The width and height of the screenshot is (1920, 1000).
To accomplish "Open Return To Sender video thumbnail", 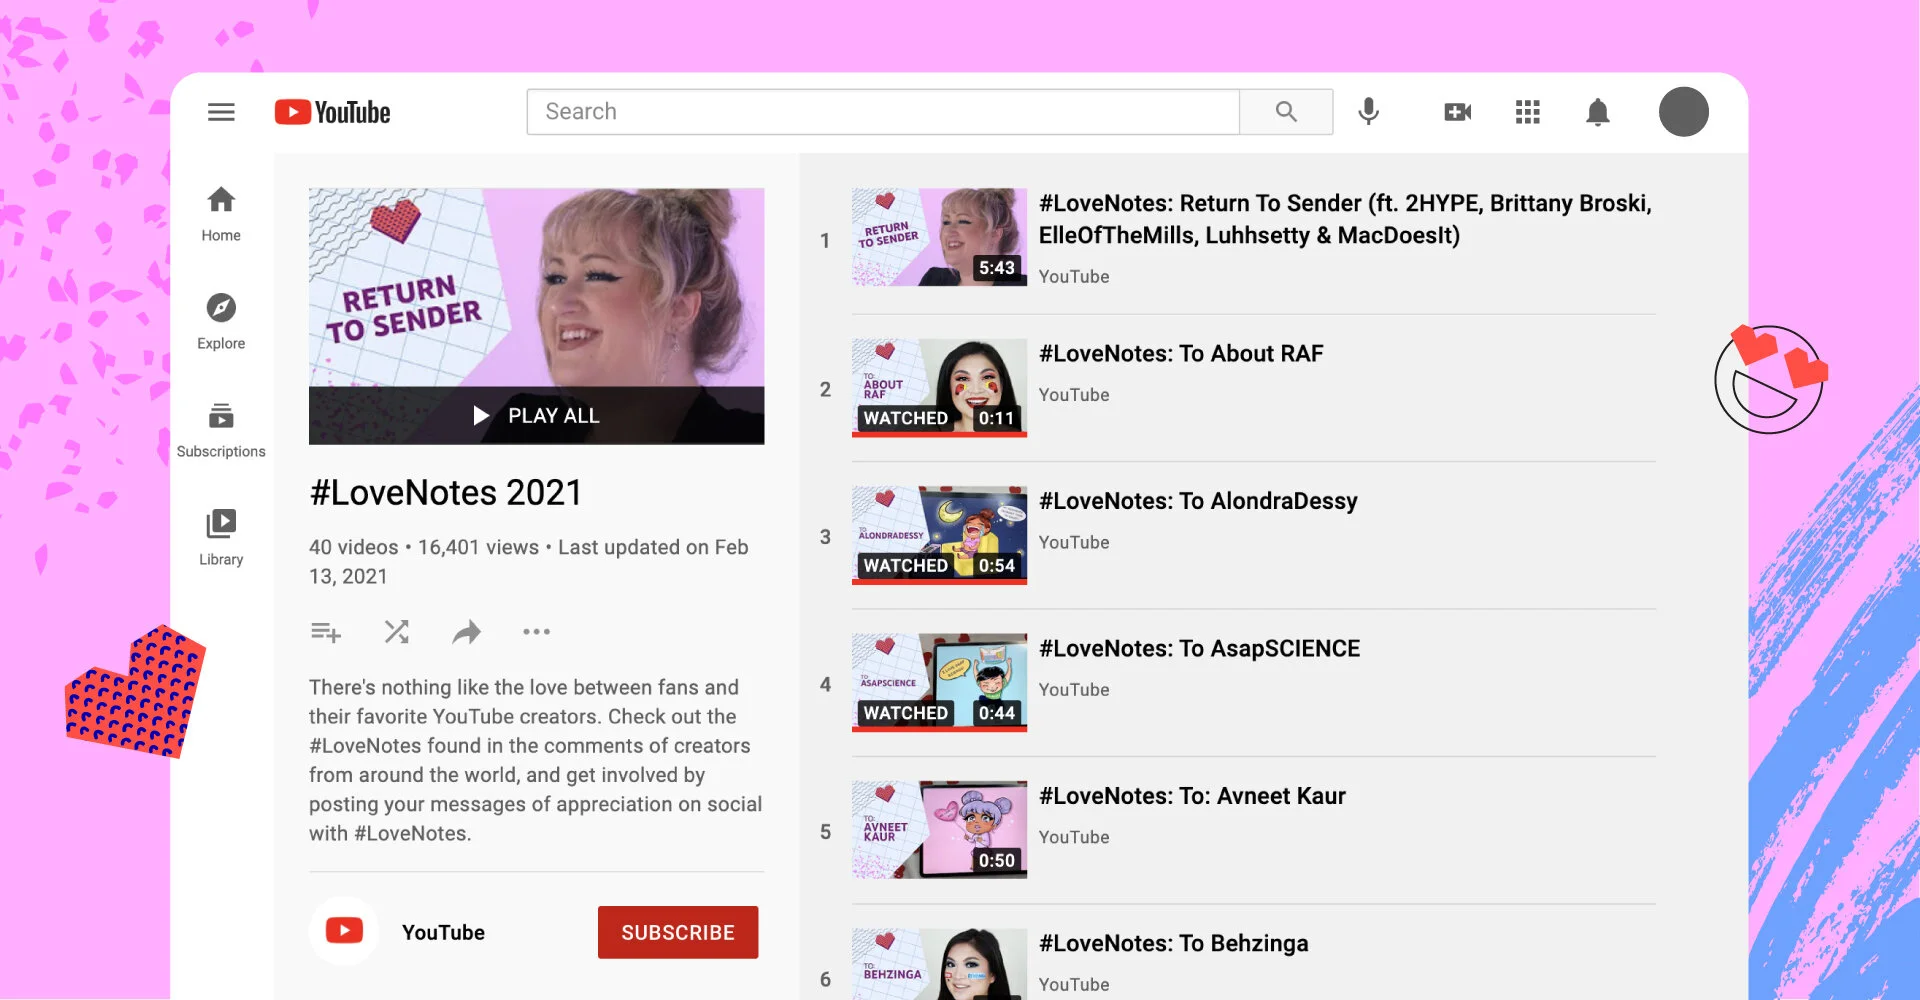I will (x=939, y=237).
